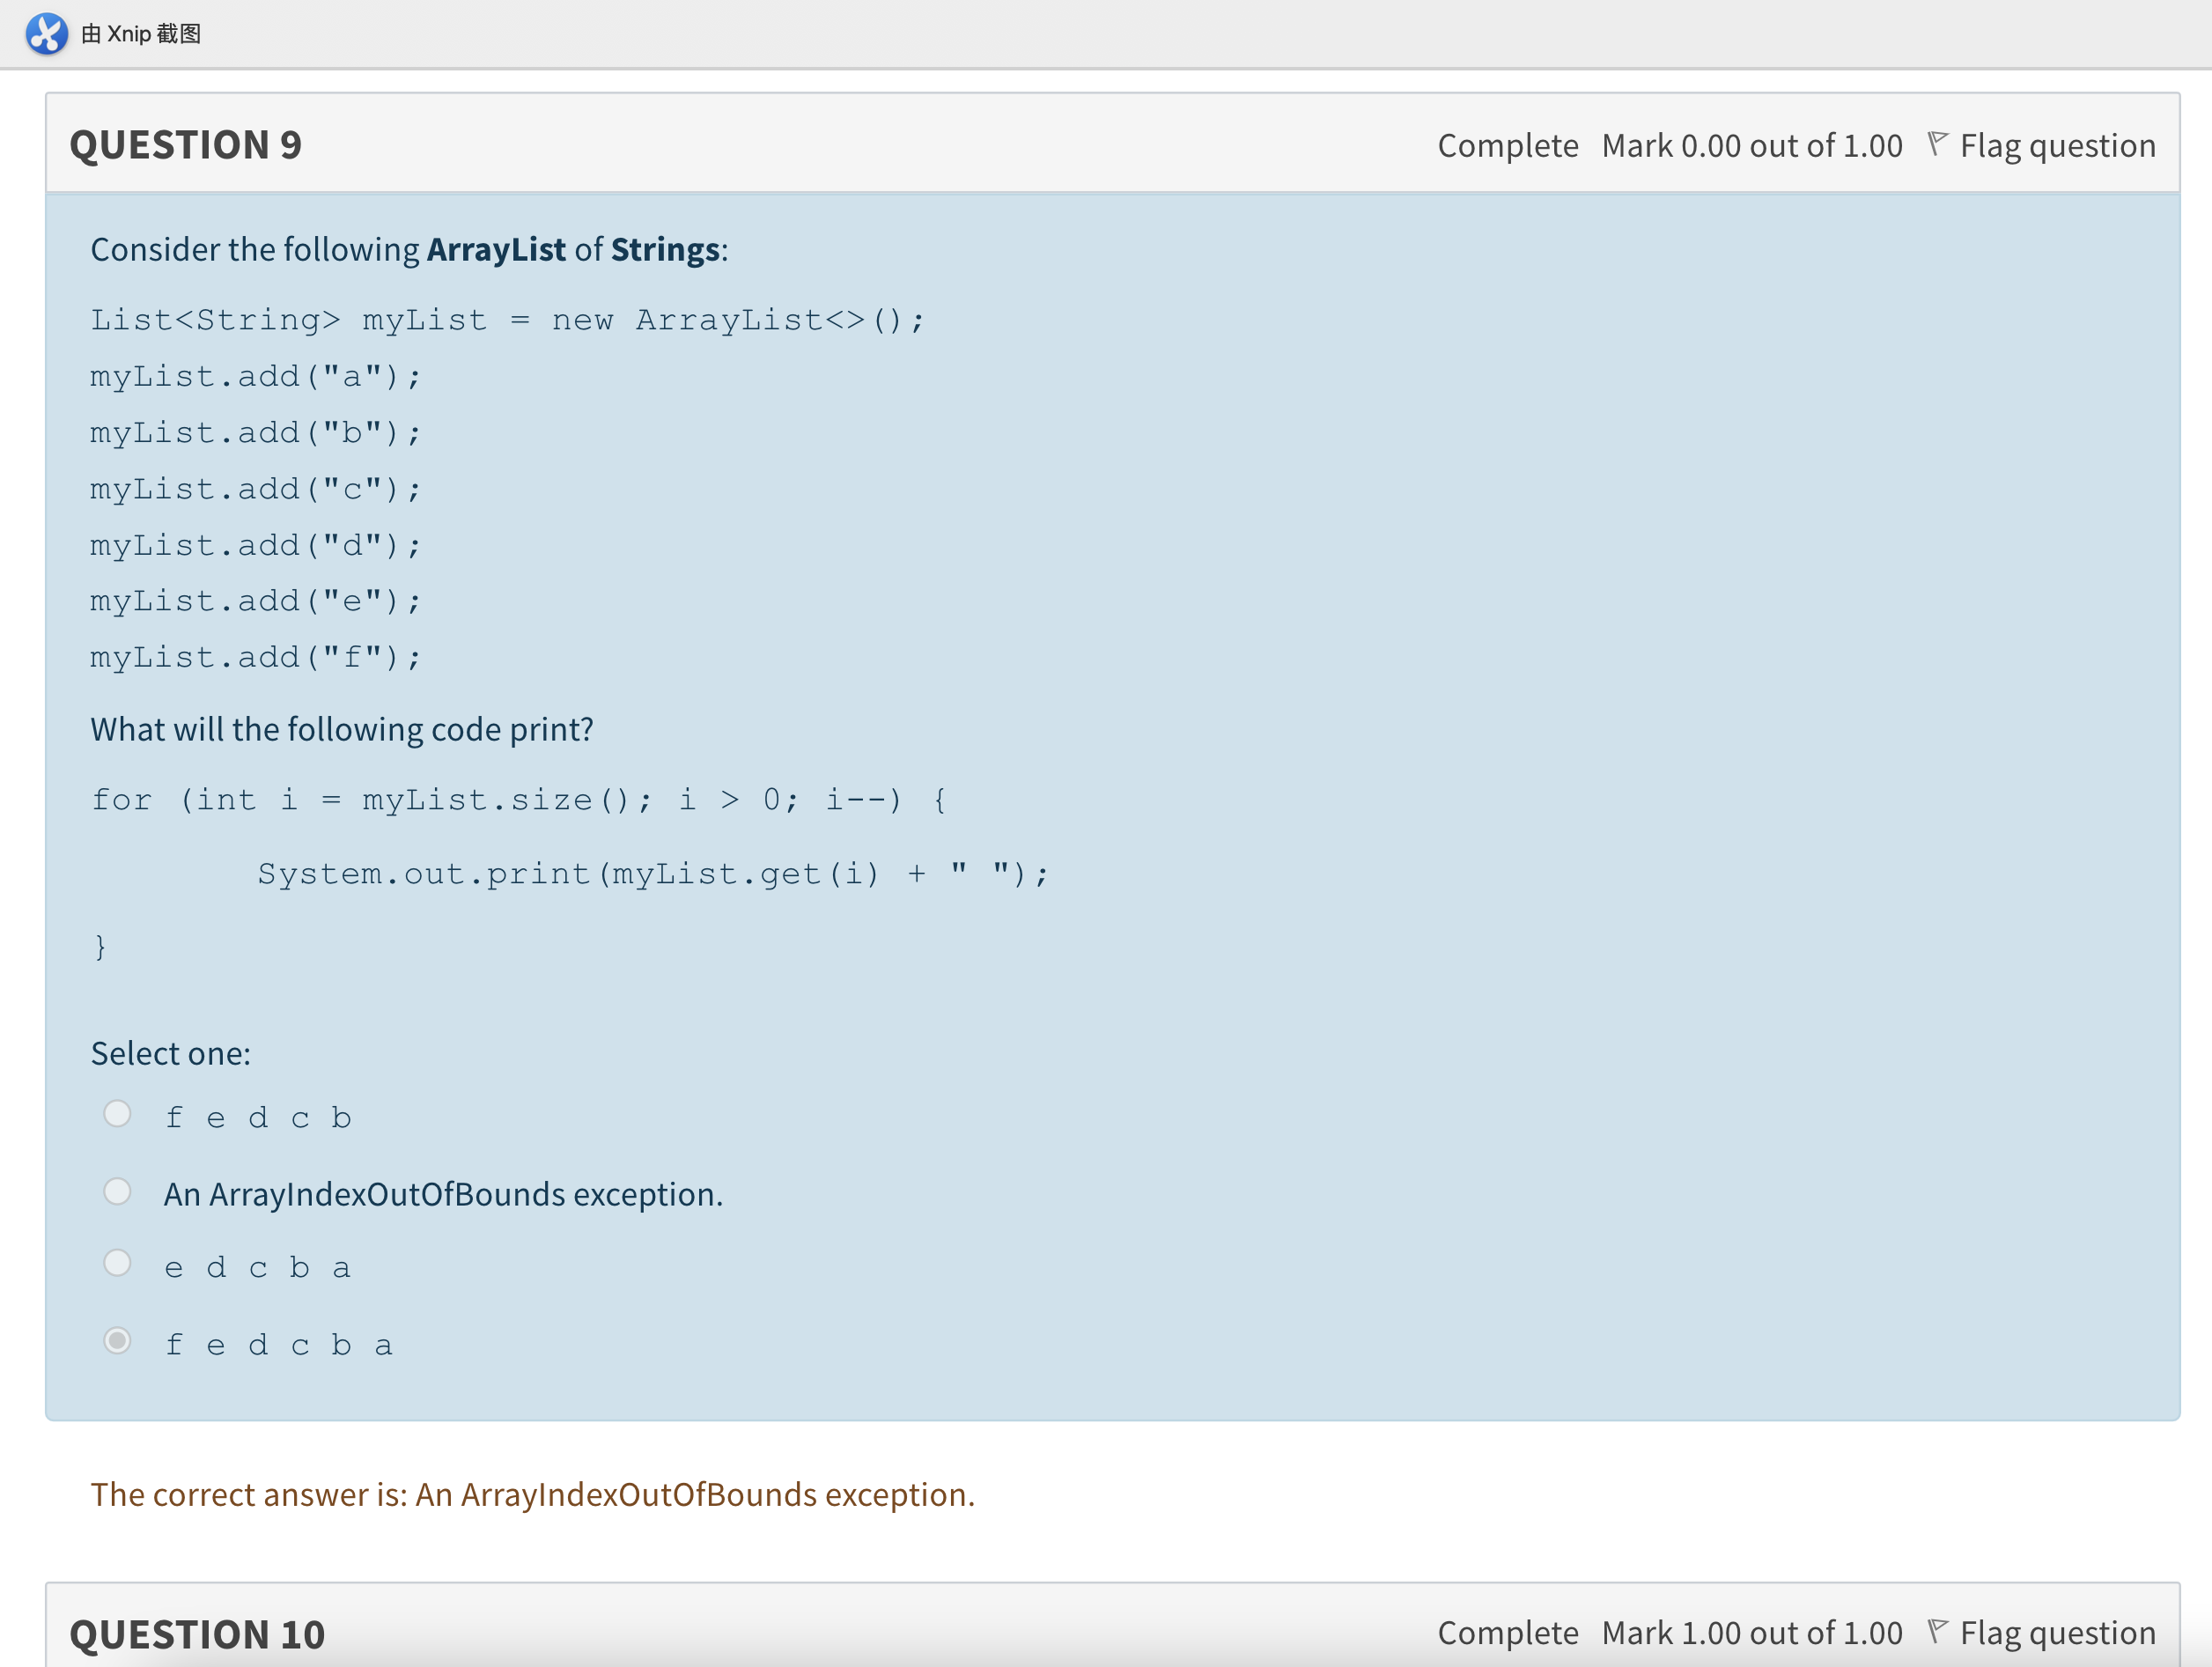Click the QUESTION 9 heading
Screen dimensions: 2212x1667
pyautogui.click(x=186, y=146)
